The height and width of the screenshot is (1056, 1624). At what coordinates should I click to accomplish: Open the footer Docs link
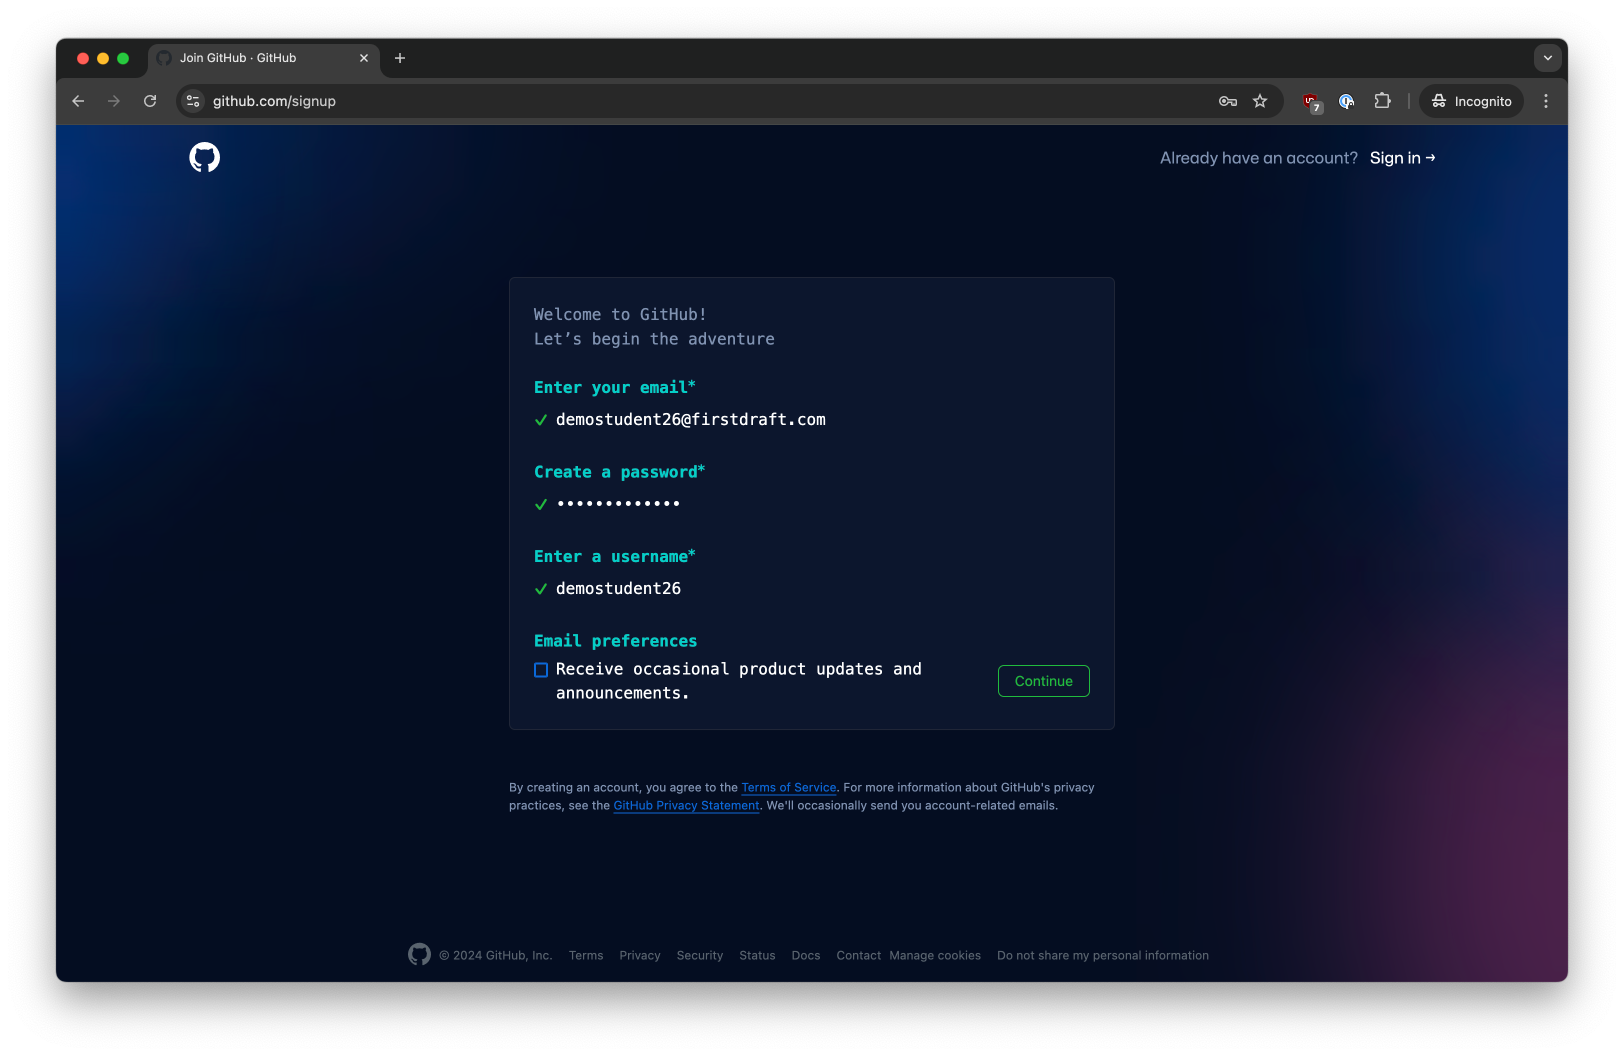[806, 956]
